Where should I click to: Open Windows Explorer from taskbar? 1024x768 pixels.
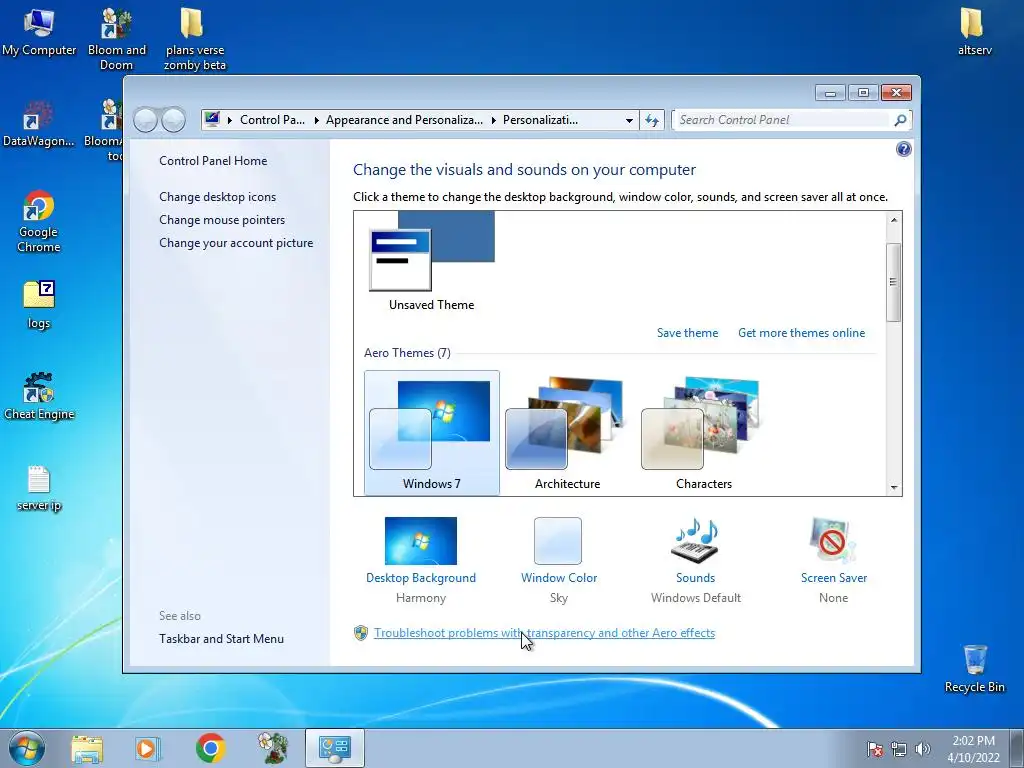coord(87,748)
